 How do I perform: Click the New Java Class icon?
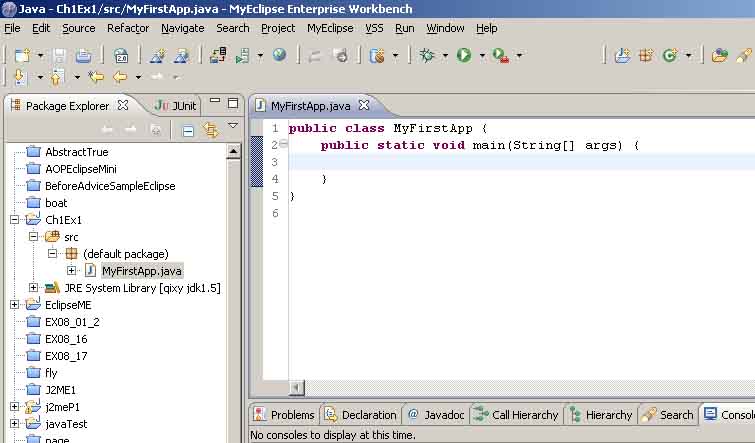[x=670, y=55]
